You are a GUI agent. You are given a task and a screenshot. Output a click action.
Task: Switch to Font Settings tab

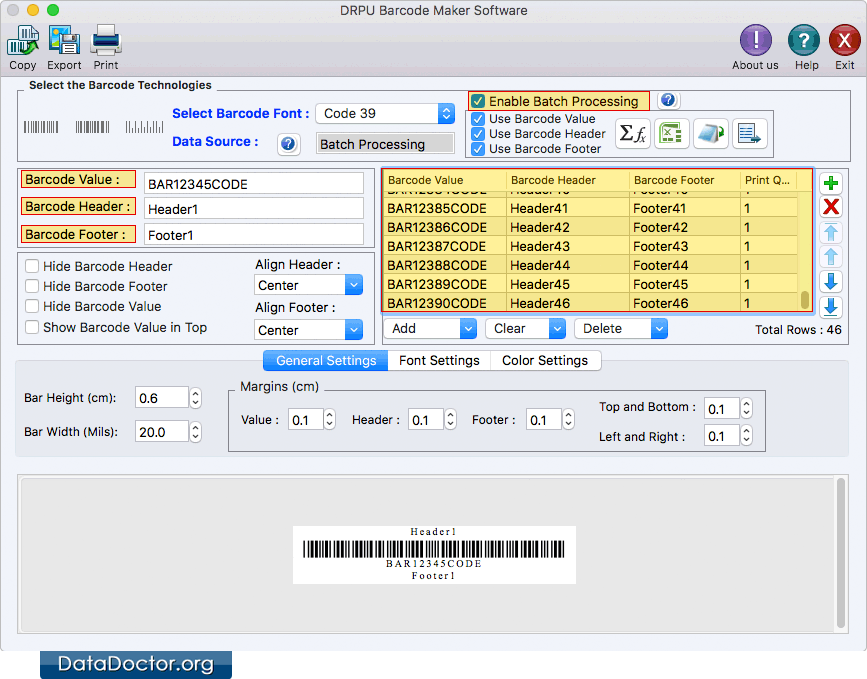[439, 361]
